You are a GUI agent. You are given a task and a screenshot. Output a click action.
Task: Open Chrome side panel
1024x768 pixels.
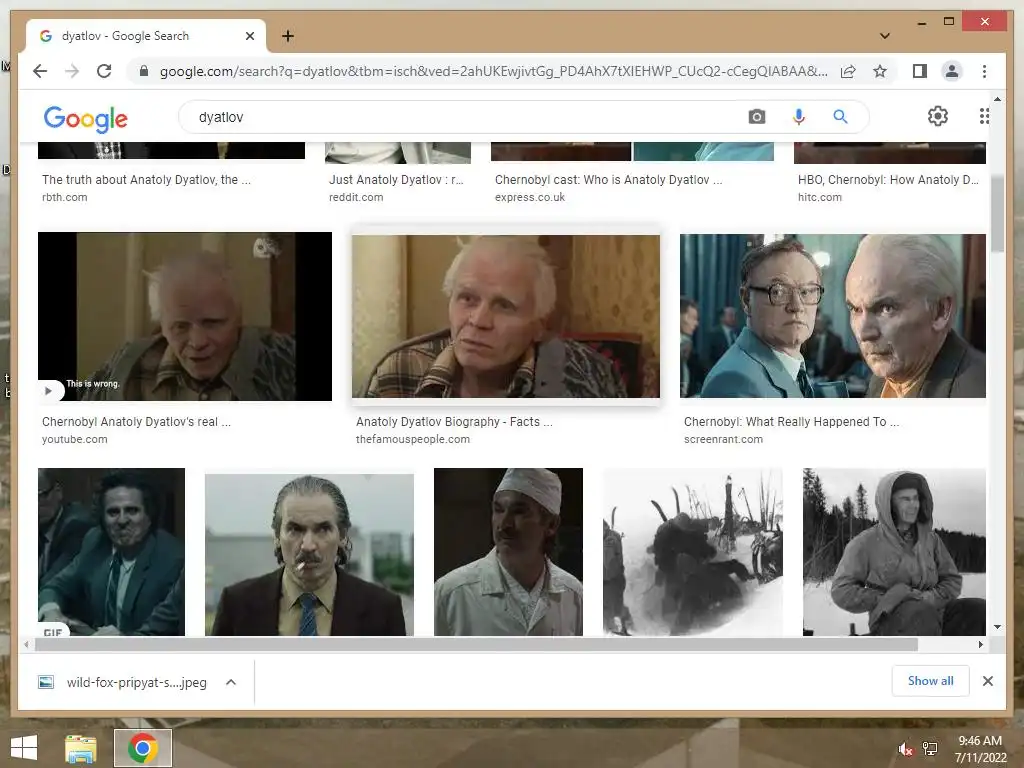tap(920, 71)
